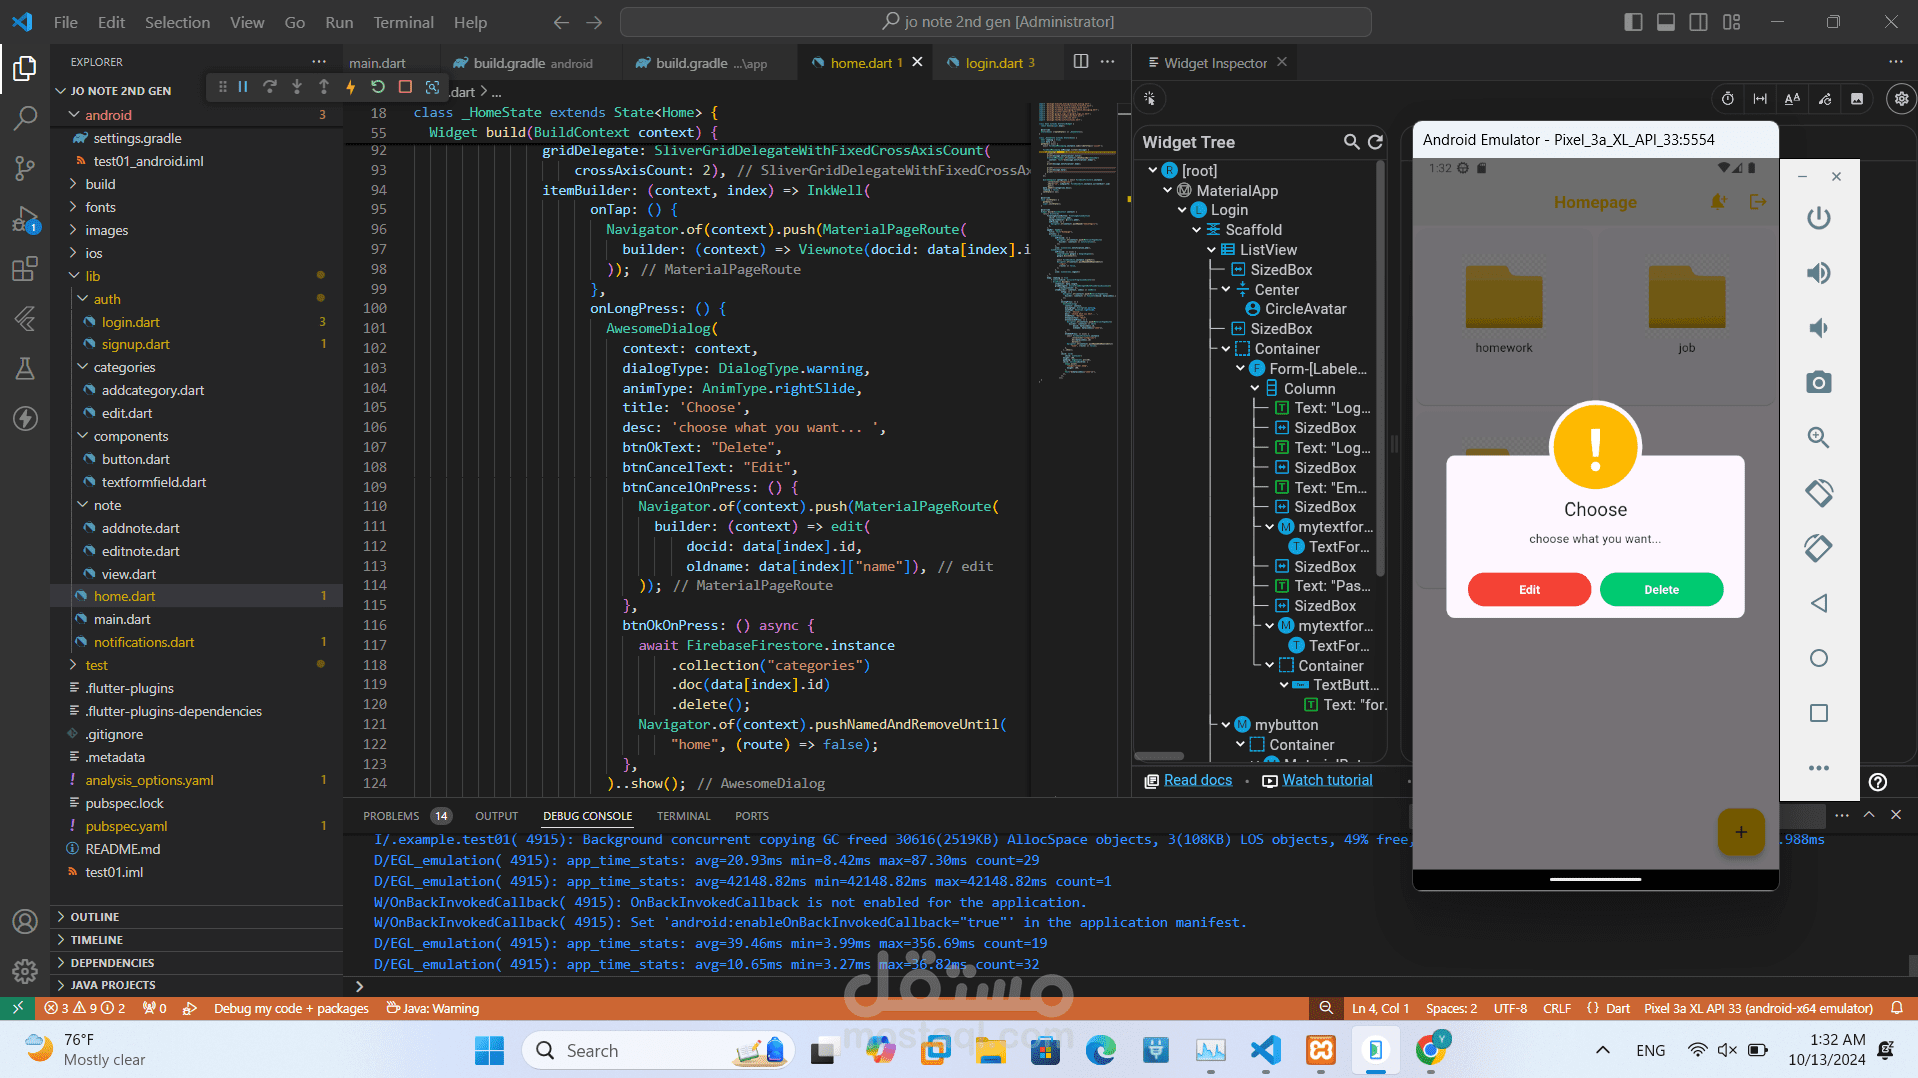Trigger hot reload with the lightning bolt
1918x1078 pixels.
pyautogui.click(x=351, y=87)
